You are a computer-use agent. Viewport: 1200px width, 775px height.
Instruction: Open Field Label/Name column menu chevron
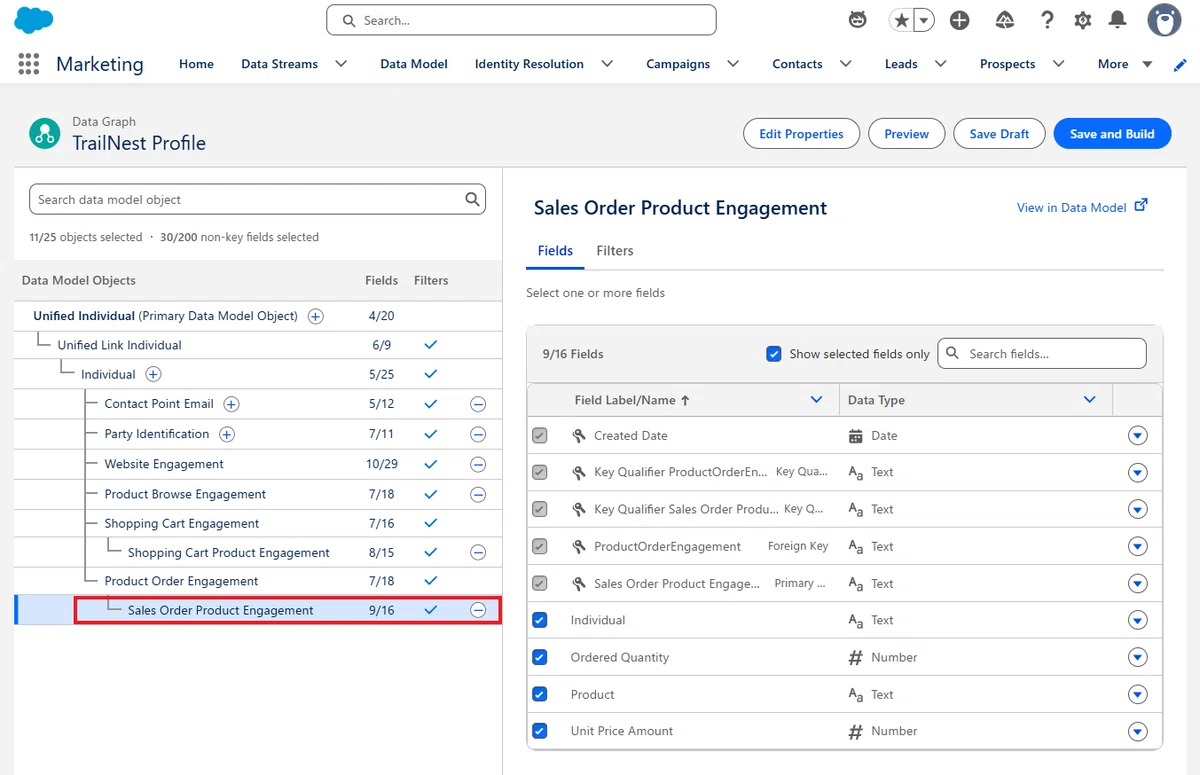pyautogui.click(x=817, y=400)
